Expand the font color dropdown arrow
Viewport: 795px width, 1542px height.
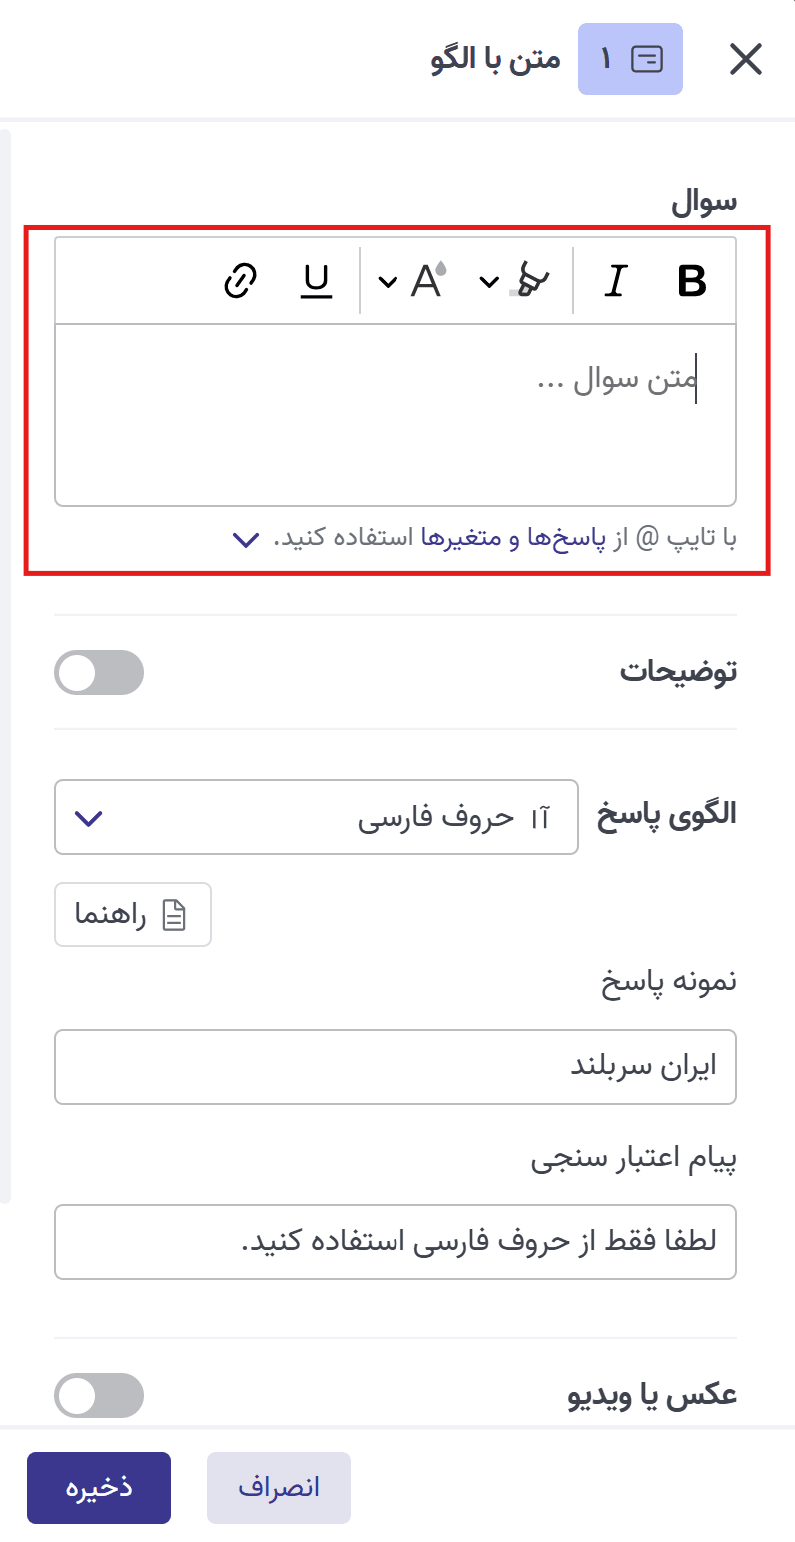387,281
